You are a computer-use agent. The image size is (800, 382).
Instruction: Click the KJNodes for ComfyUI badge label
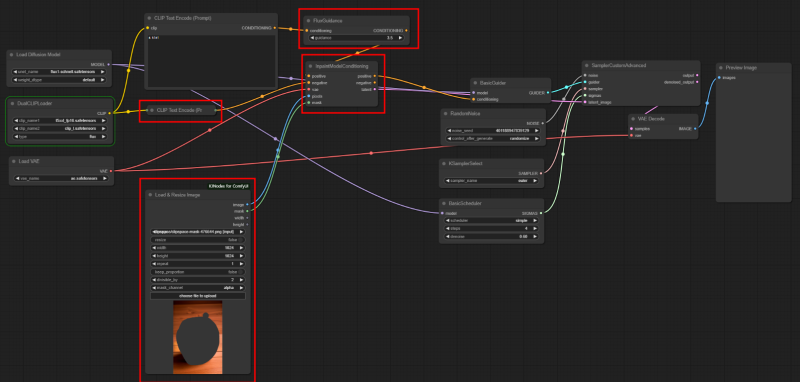(x=229, y=187)
